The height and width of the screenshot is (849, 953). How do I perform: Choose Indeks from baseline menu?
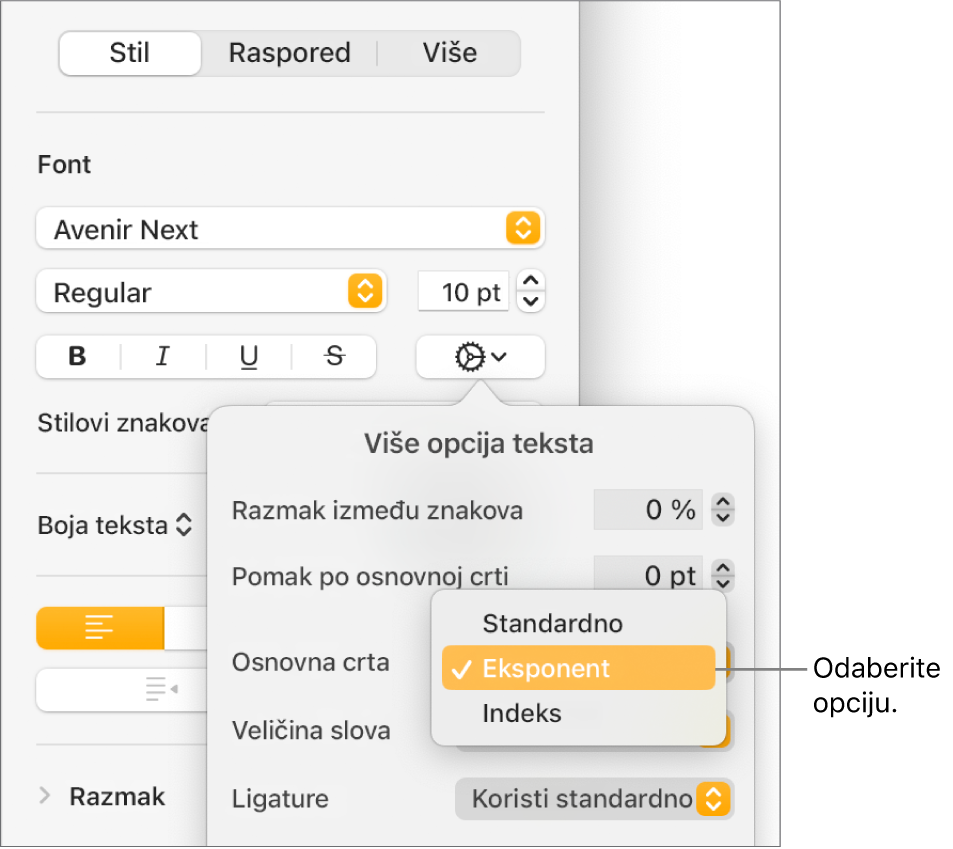[522, 714]
